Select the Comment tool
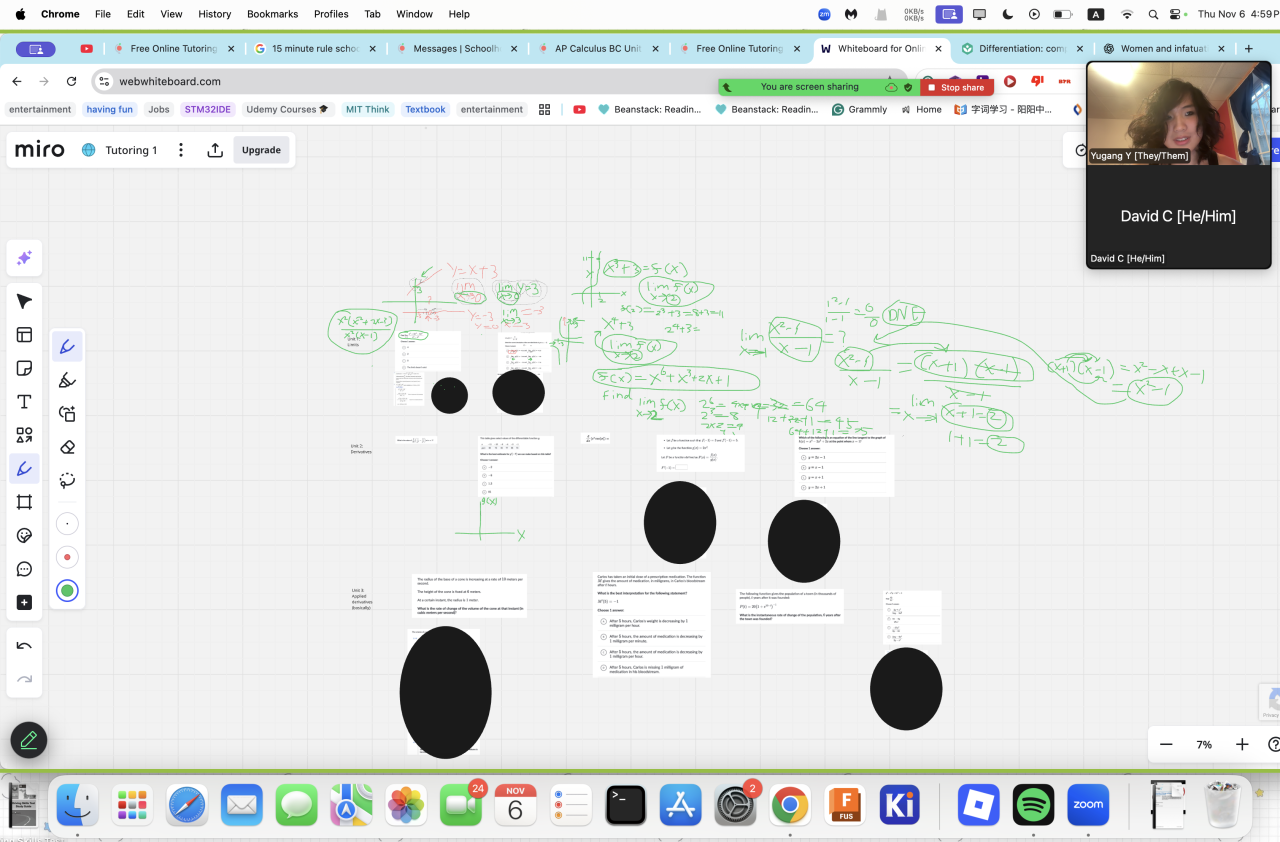The height and width of the screenshot is (842, 1280). 24,569
